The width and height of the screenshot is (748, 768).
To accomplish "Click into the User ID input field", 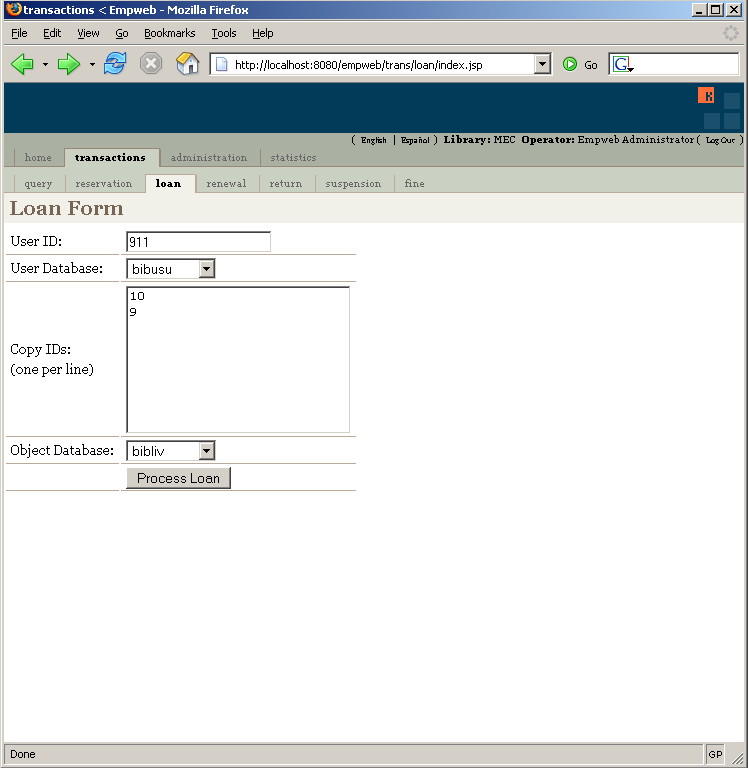I will [x=198, y=242].
